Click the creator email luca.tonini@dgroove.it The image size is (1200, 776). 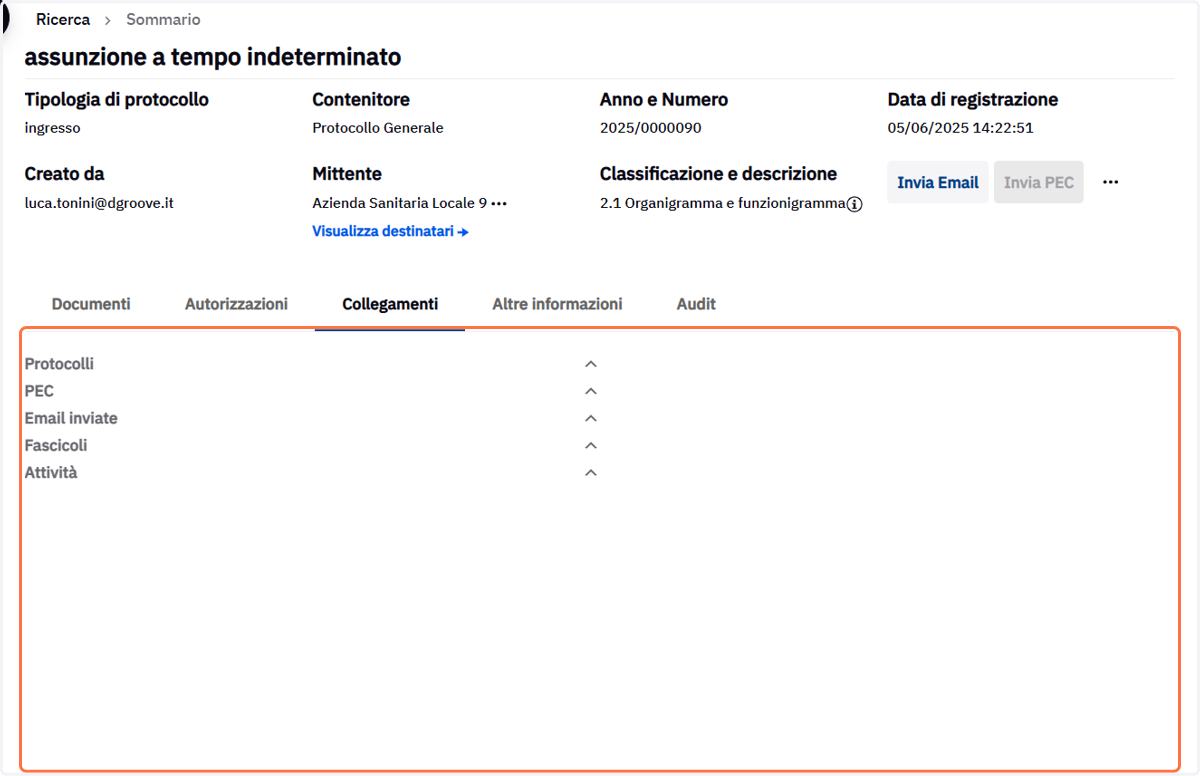(99, 203)
